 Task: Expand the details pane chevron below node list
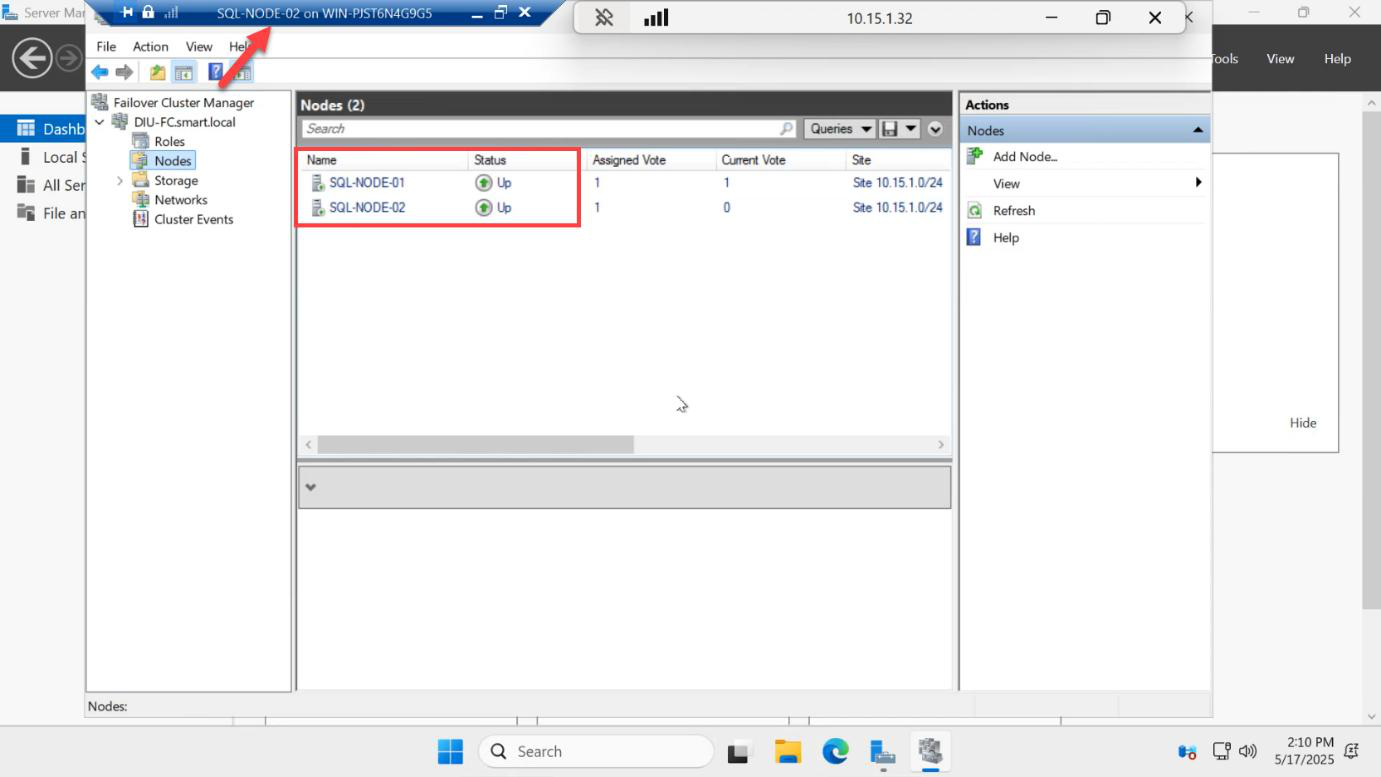click(311, 487)
